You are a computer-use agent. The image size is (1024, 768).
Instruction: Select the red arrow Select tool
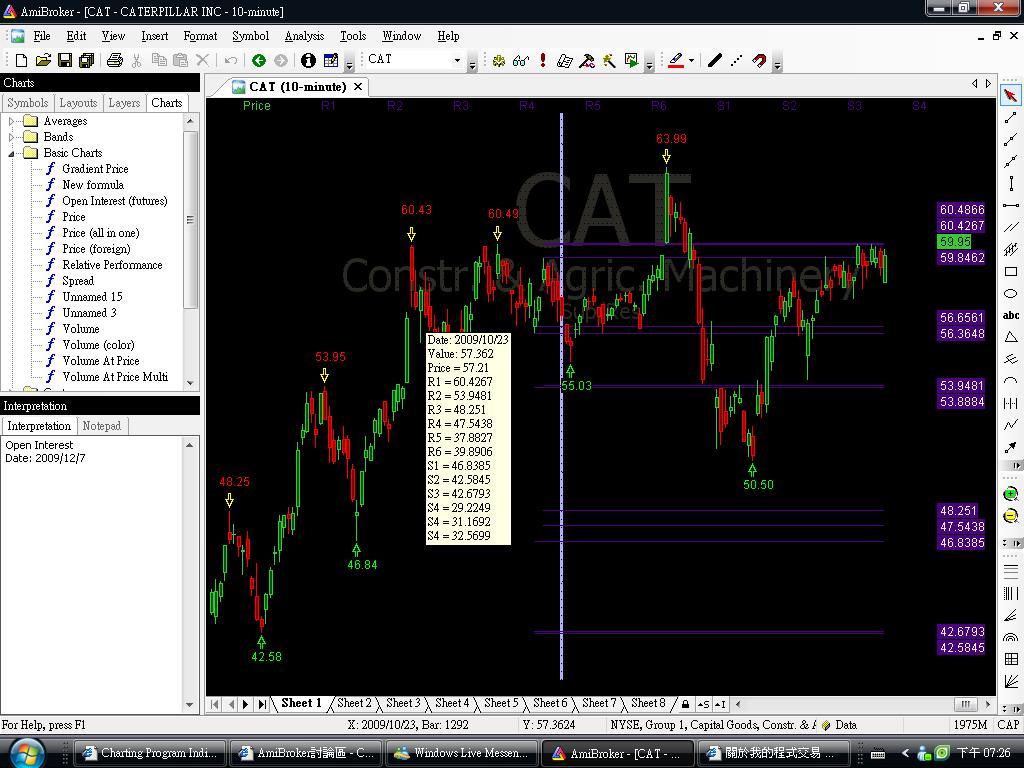[x=1010, y=96]
